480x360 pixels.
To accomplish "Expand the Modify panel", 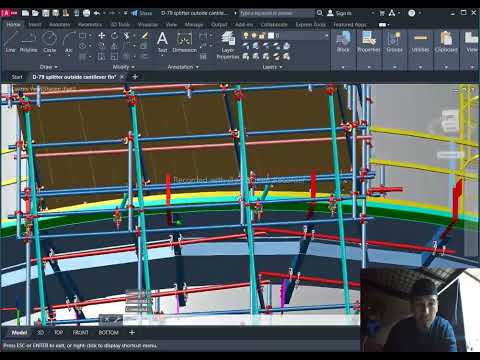I will [x=123, y=67].
